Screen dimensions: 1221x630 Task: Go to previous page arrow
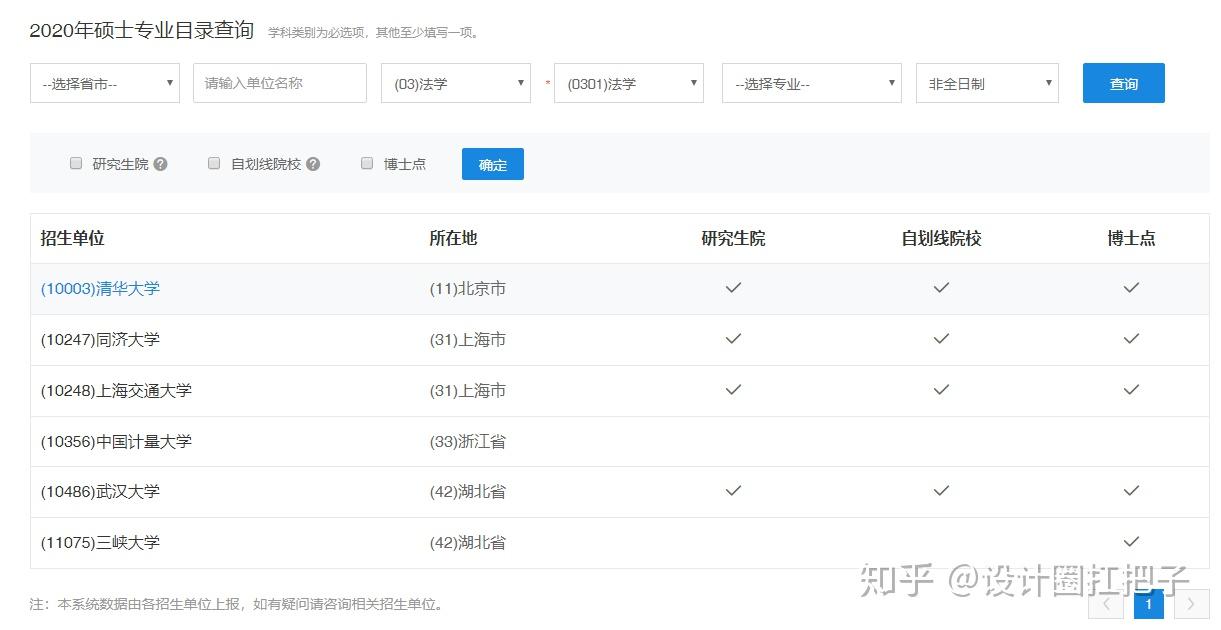click(1106, 603)
